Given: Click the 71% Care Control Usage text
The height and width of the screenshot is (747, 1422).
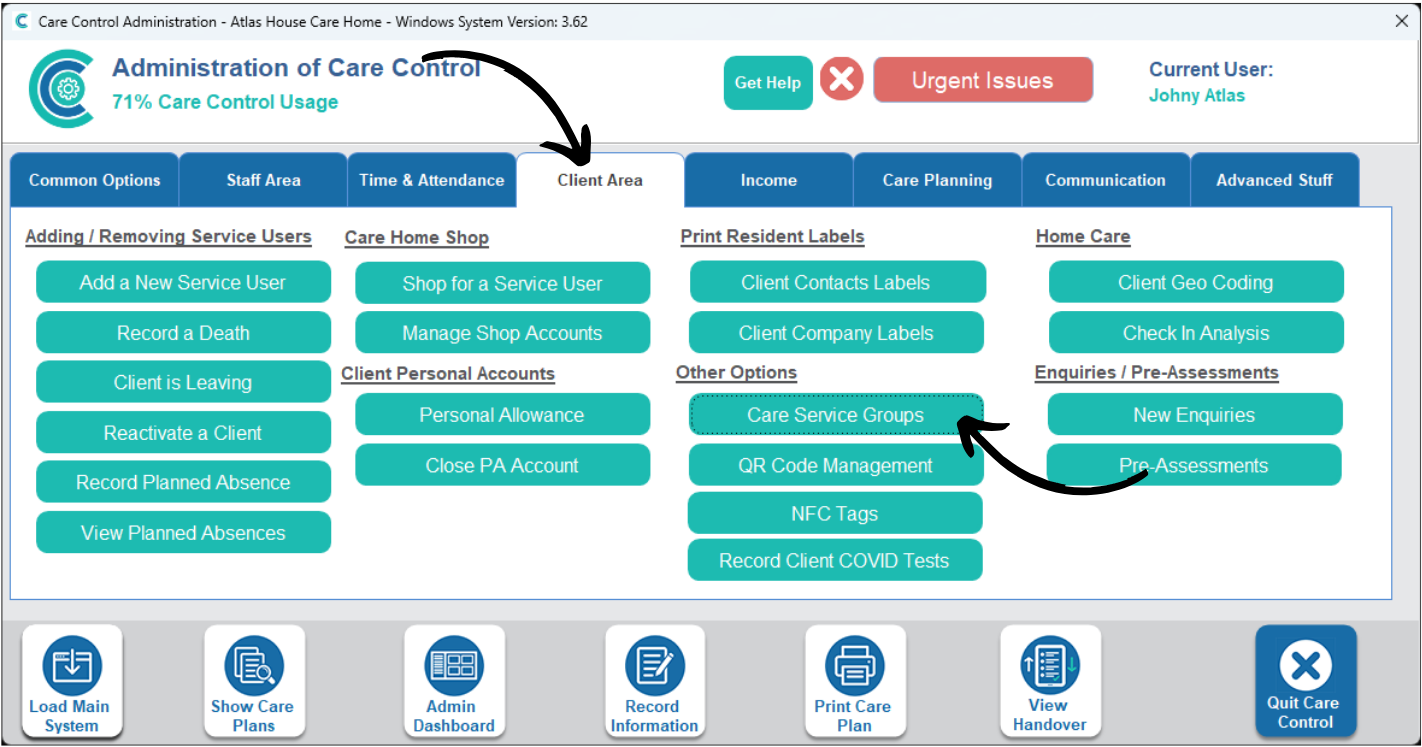Looking at the screenshot, I should coord(225,102).
